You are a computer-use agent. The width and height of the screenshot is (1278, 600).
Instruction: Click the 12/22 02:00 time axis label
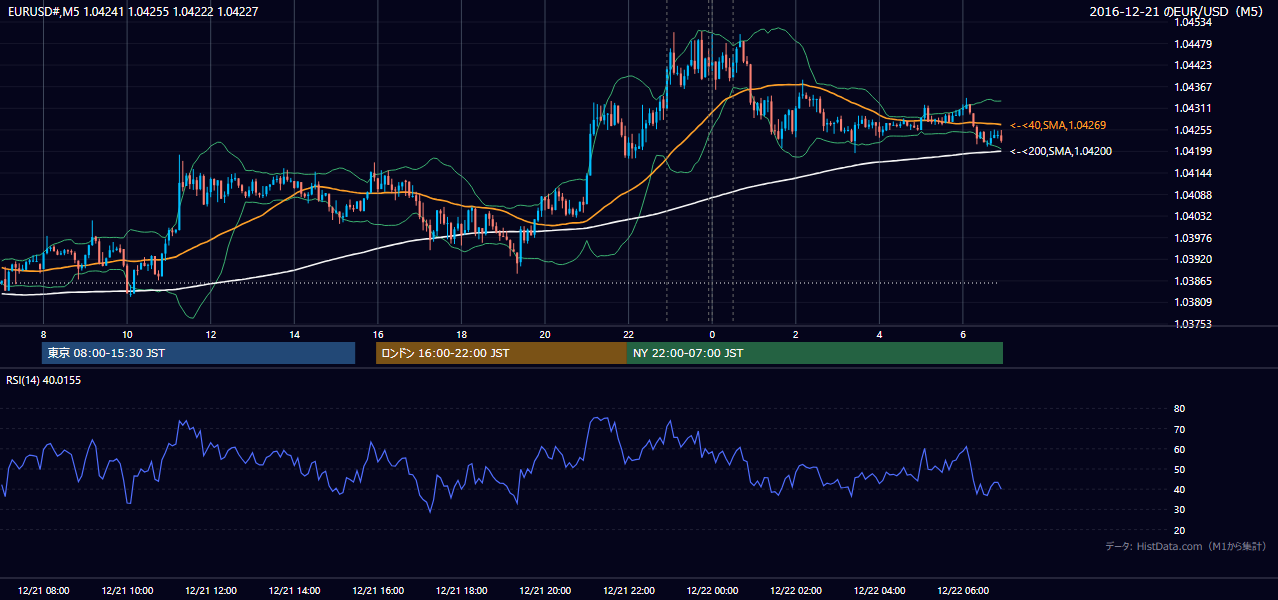click(x=796, y=591)
